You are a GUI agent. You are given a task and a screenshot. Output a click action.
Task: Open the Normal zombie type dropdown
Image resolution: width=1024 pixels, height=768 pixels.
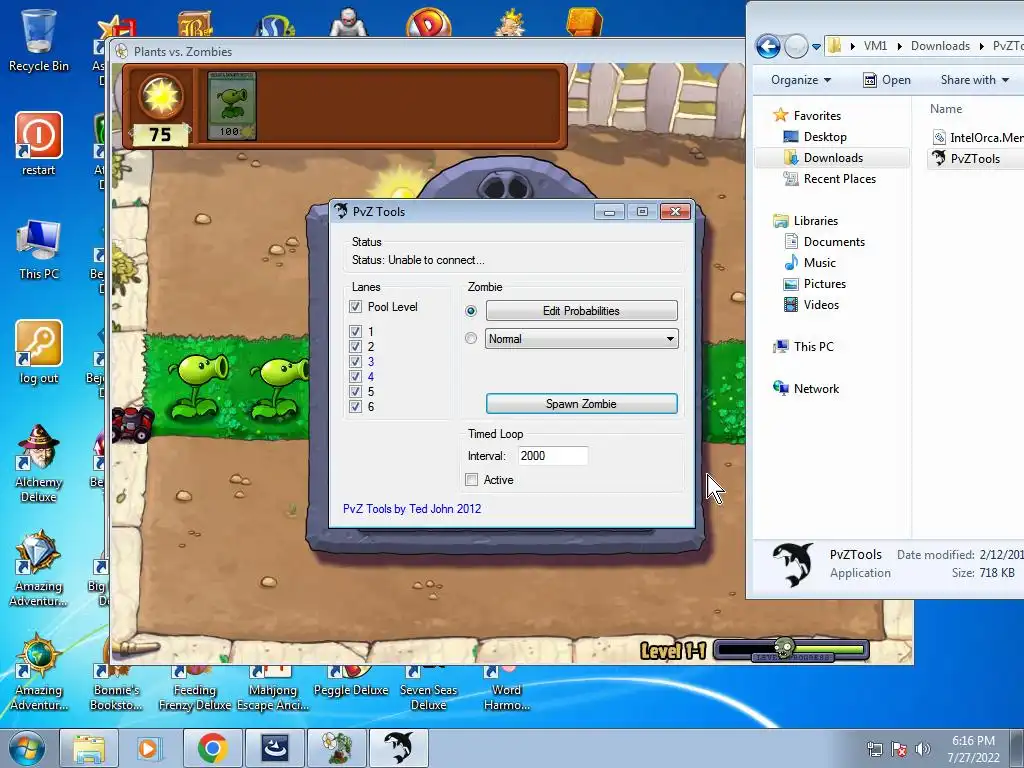pos(581,338)
